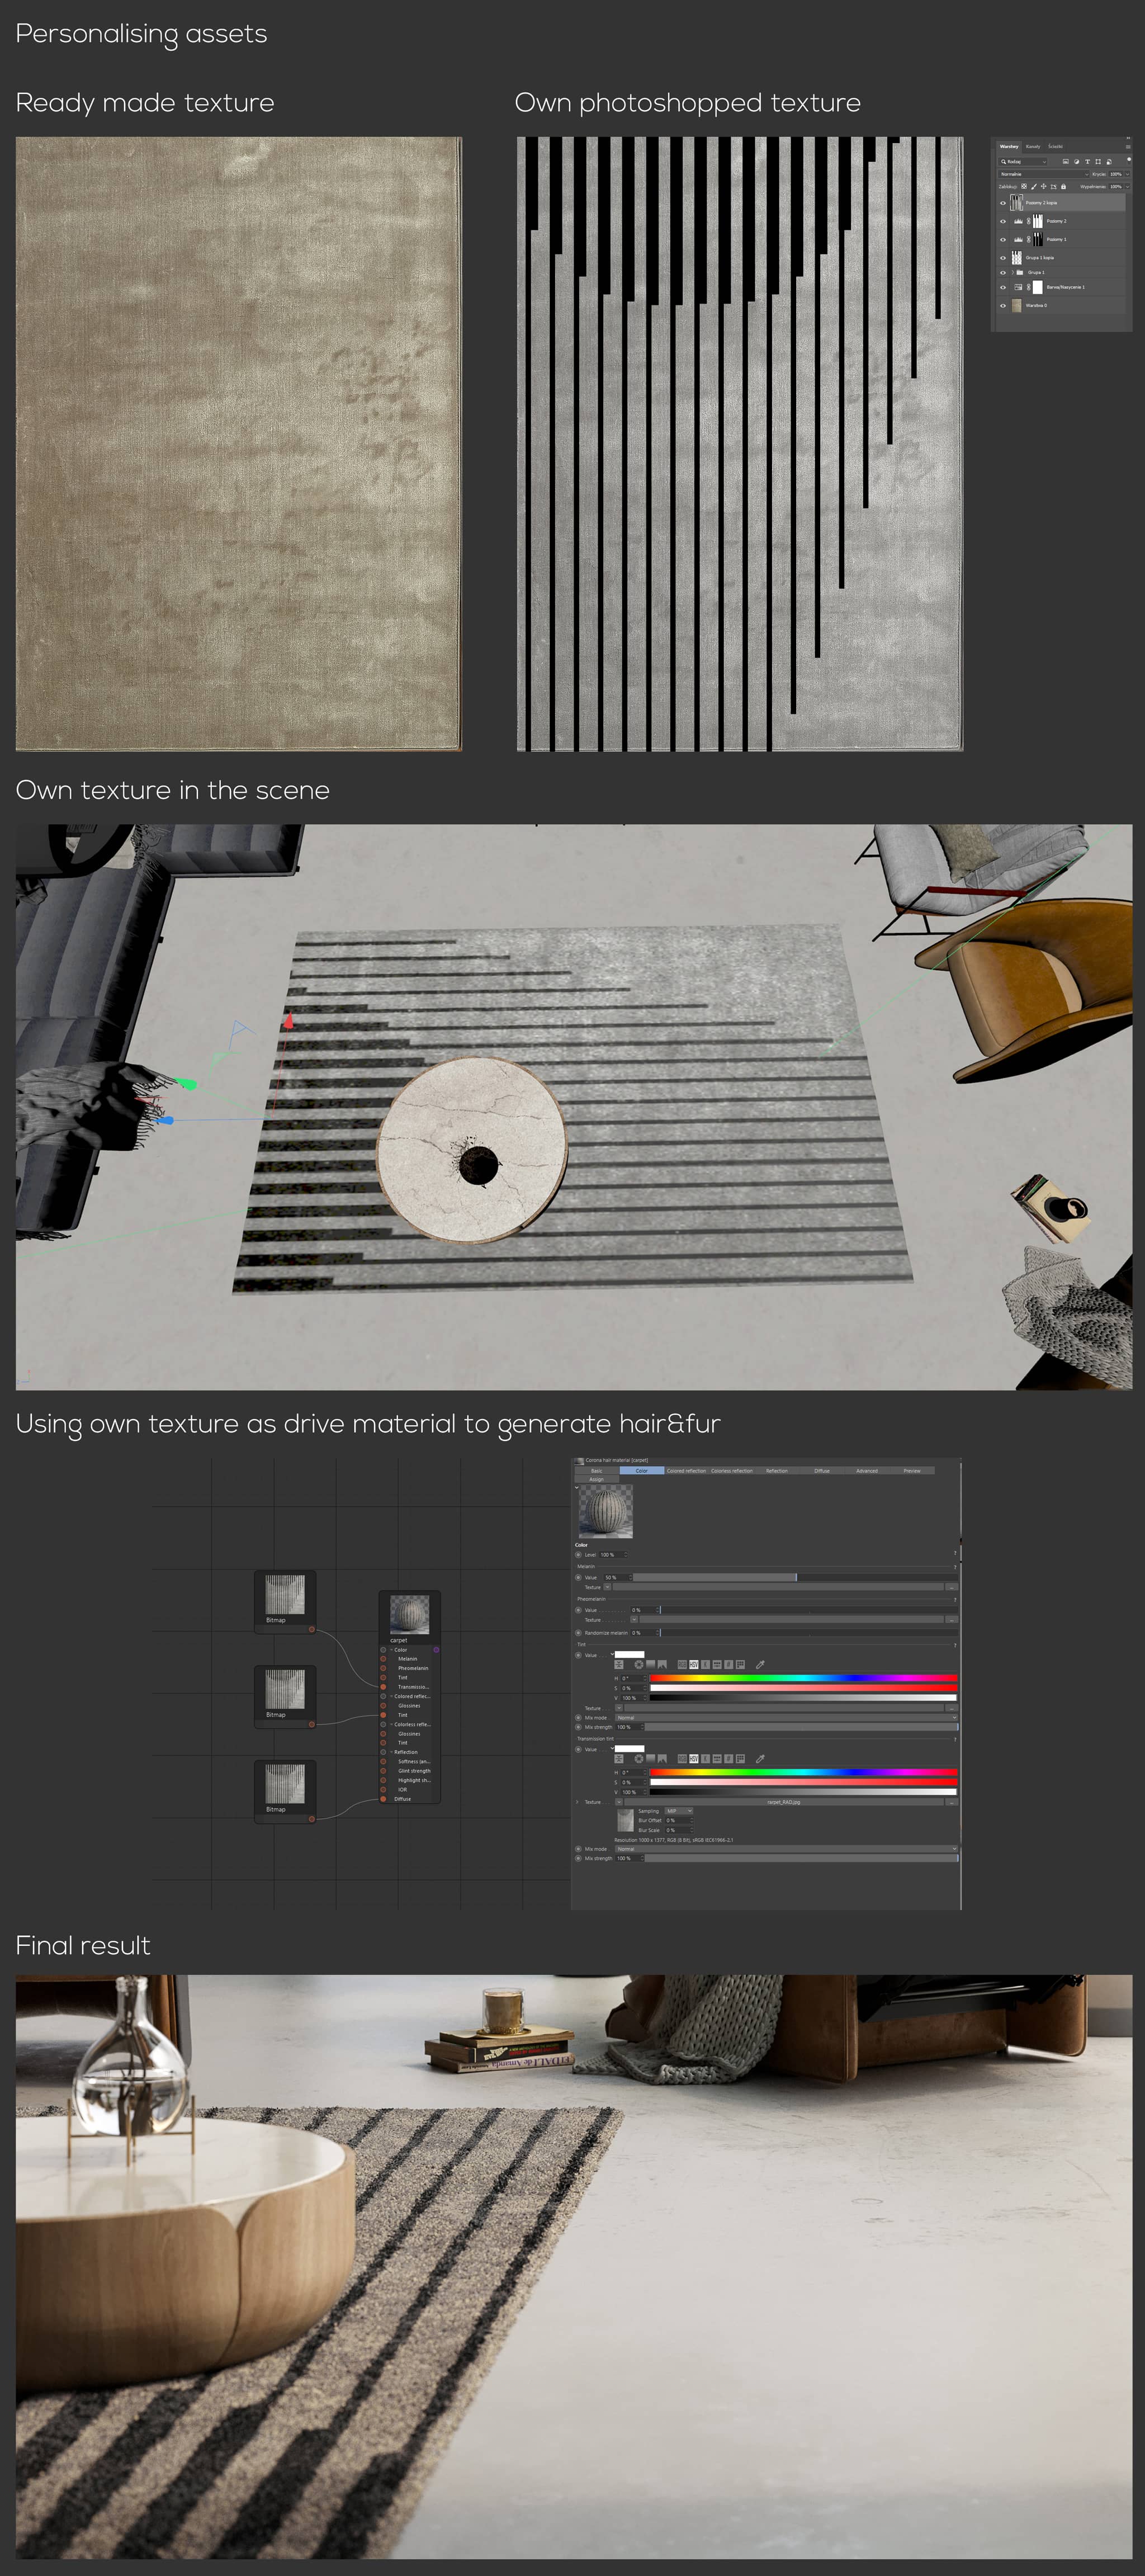This screenshot has width=1145, height=2576.
Task: Click the adjustment layer filter icon
Action: pos(1077,161)
